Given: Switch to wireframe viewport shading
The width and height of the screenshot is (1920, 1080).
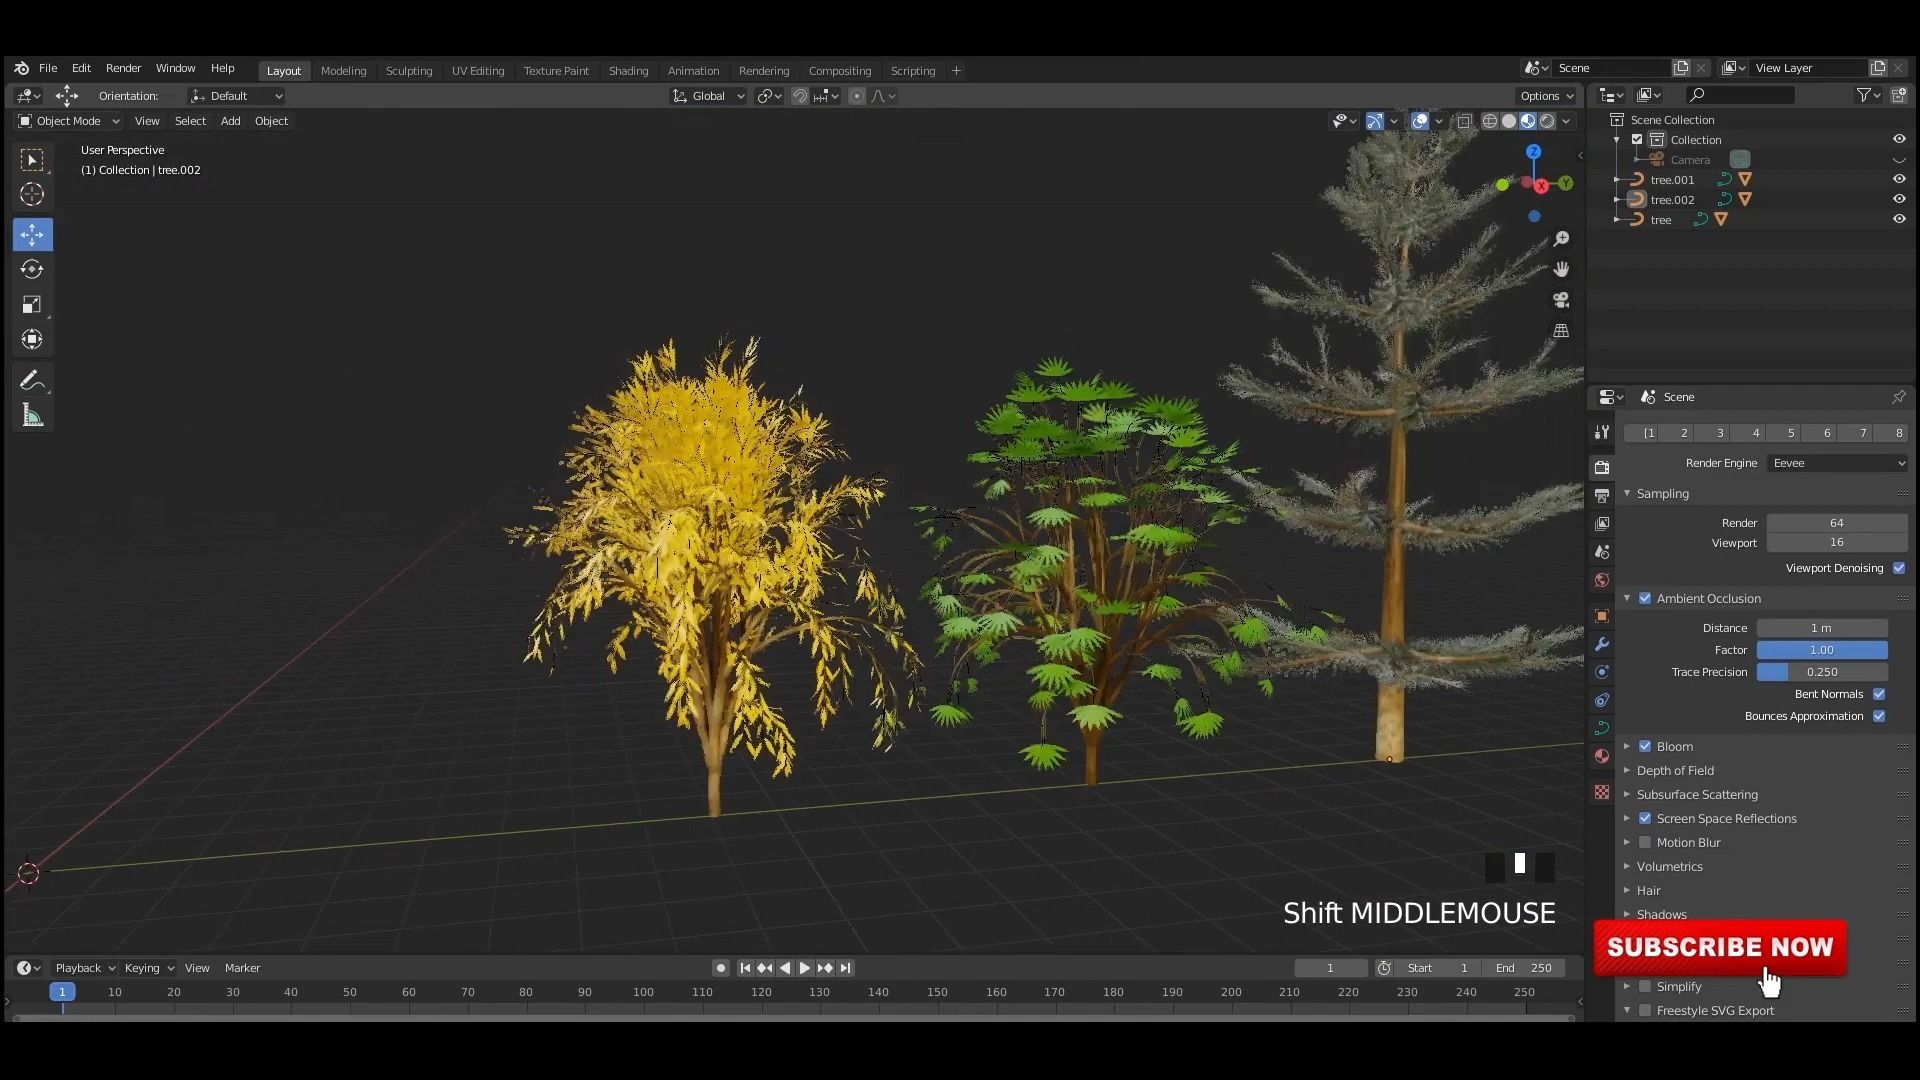Looking at the screenshot, I should 1490,121.
